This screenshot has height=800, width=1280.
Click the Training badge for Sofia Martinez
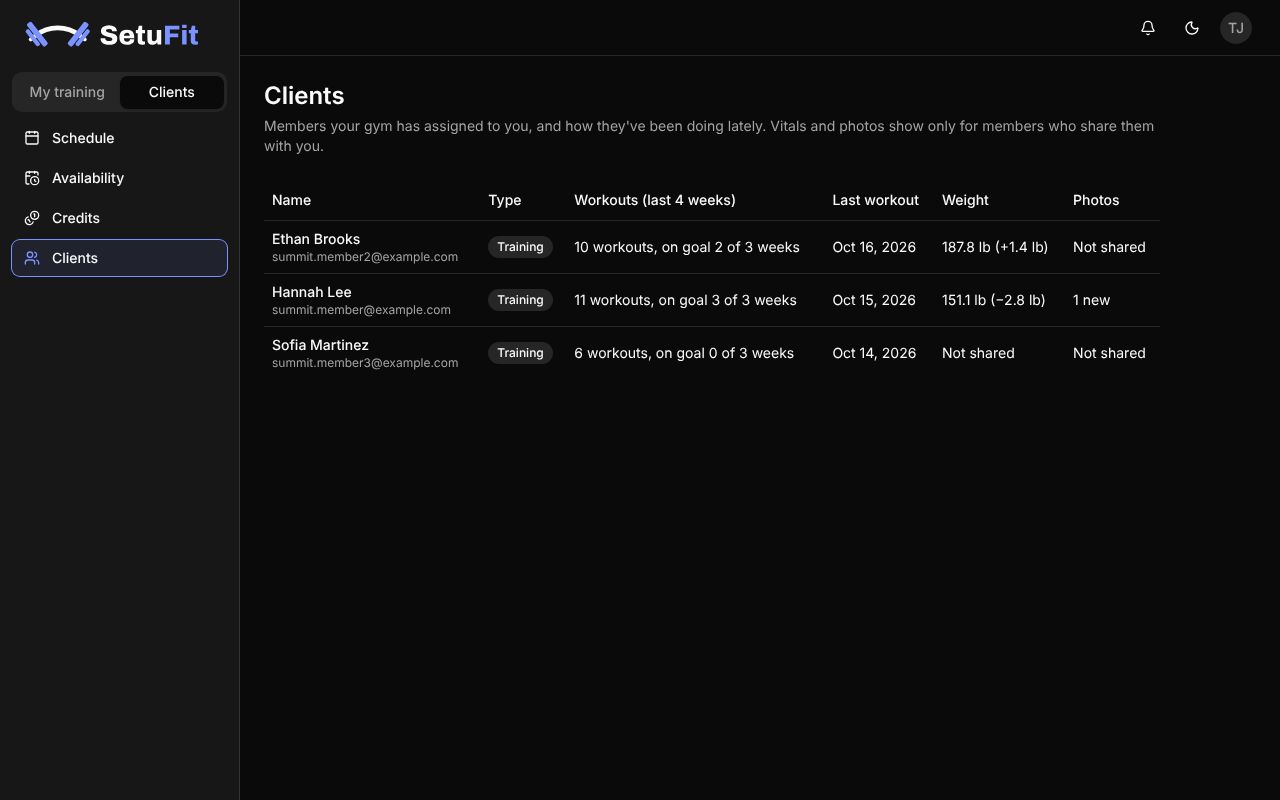(520, 353)
